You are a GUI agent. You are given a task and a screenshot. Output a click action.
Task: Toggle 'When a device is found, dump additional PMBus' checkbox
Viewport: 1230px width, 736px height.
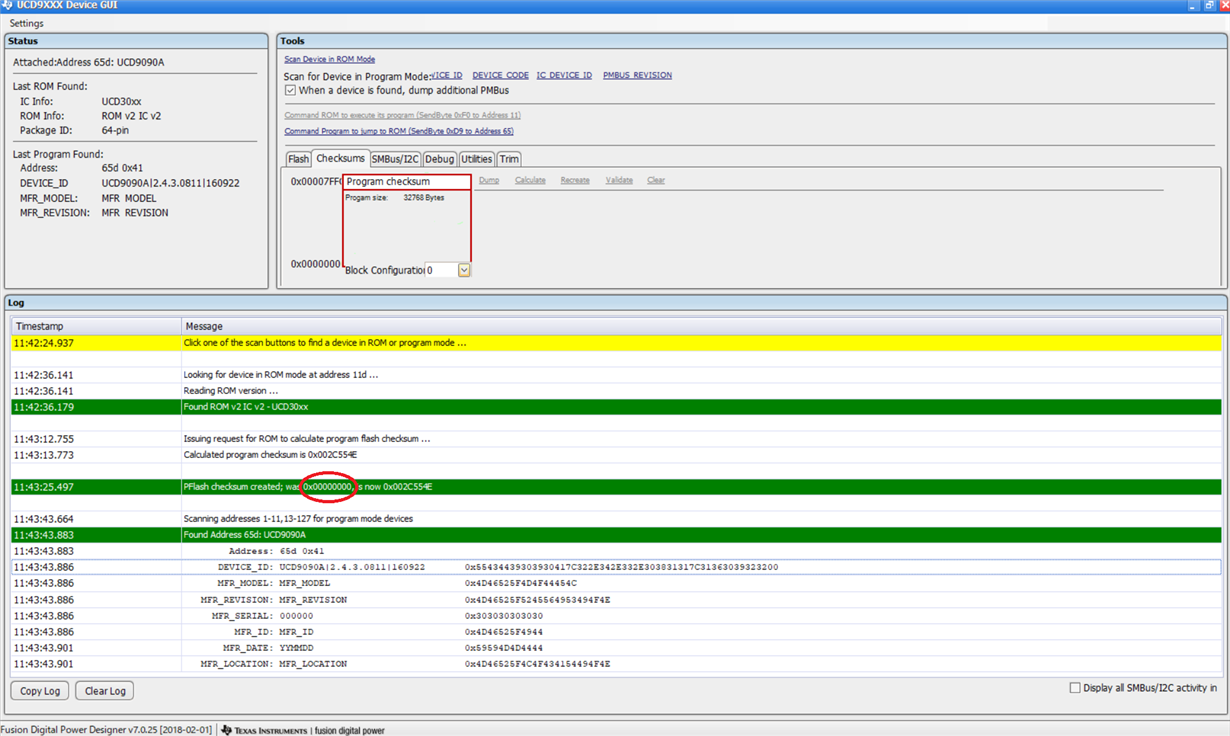click(290, 90)
